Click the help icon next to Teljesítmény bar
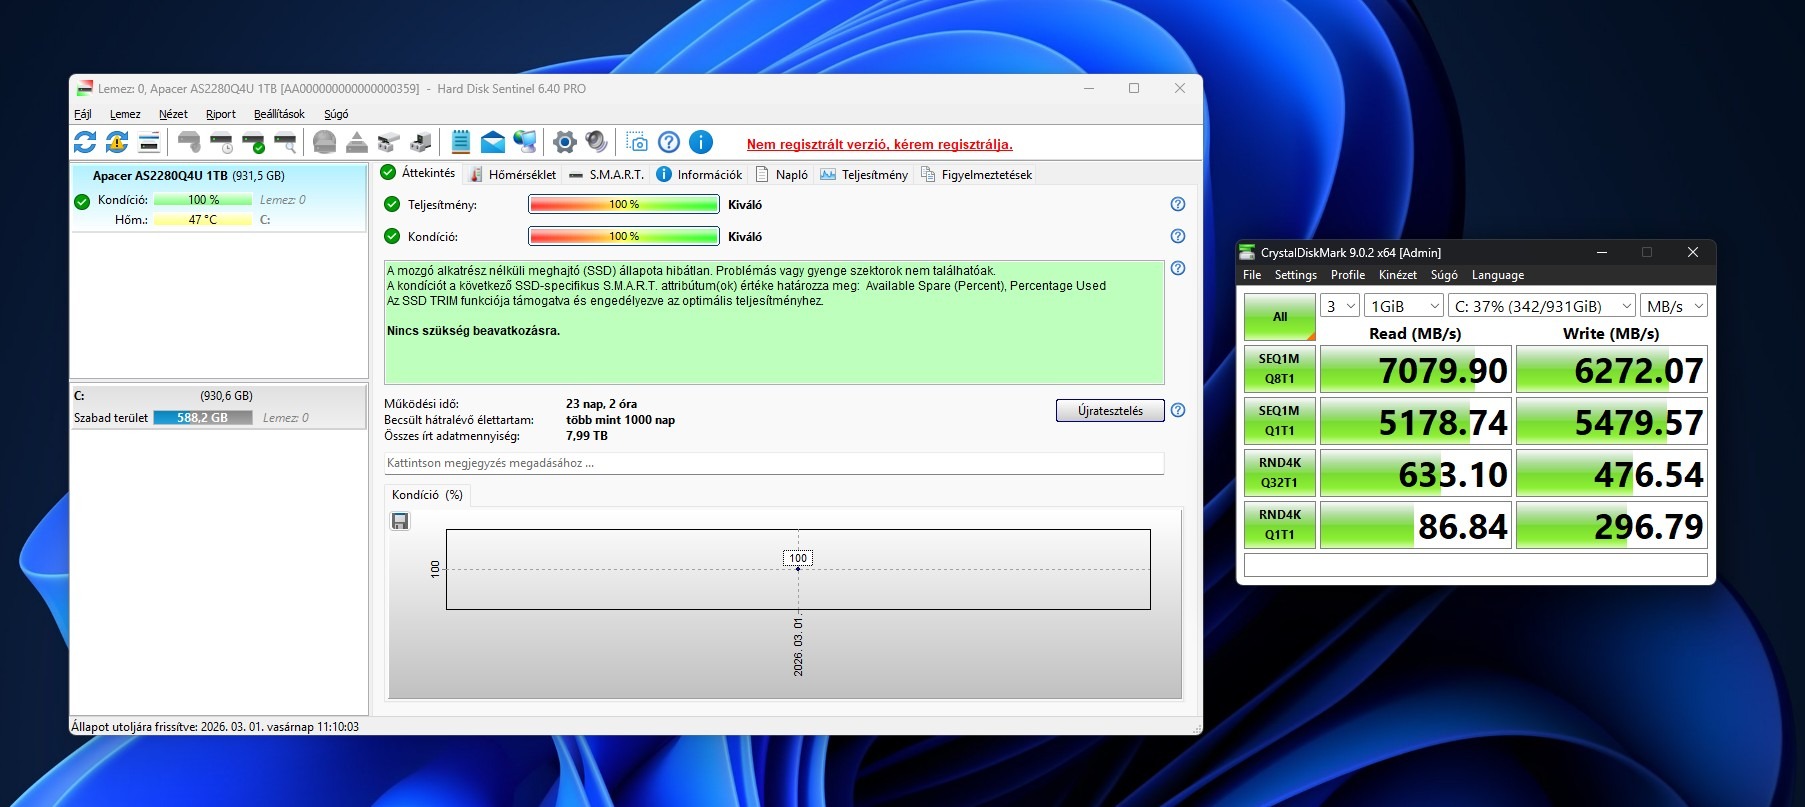Viewport: 1805px width, 807px height. [1178, 204]
